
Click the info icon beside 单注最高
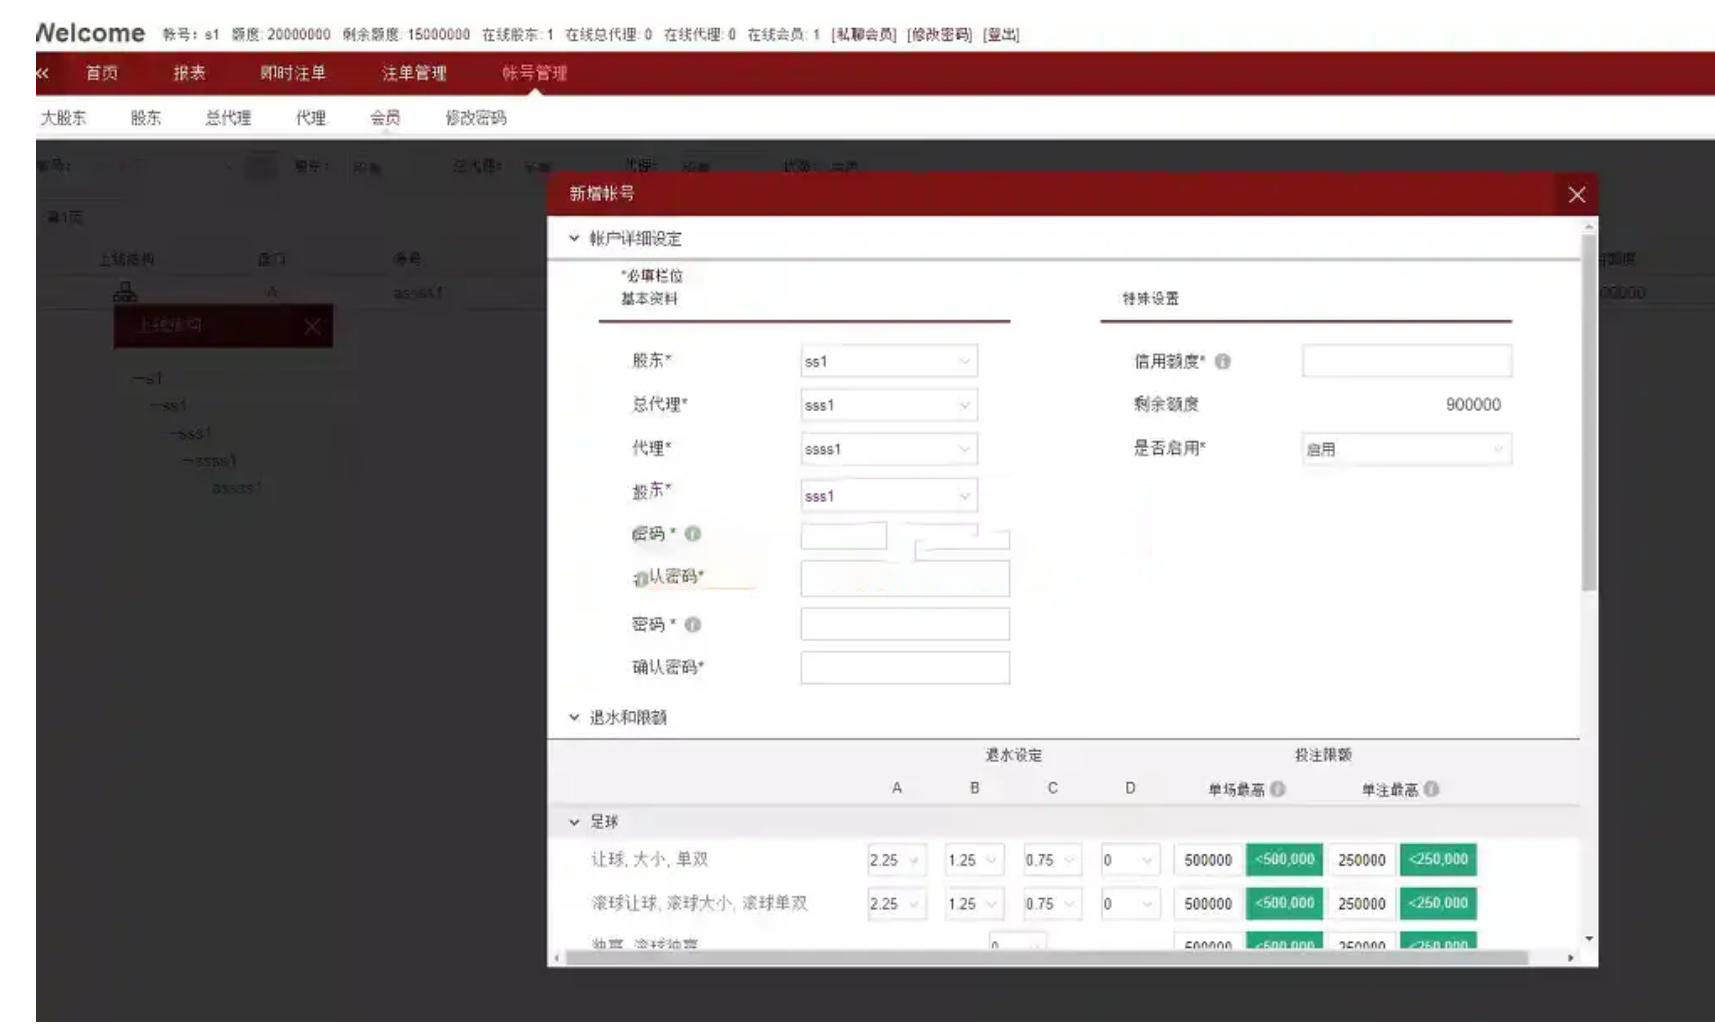[x=1431, y=789]
